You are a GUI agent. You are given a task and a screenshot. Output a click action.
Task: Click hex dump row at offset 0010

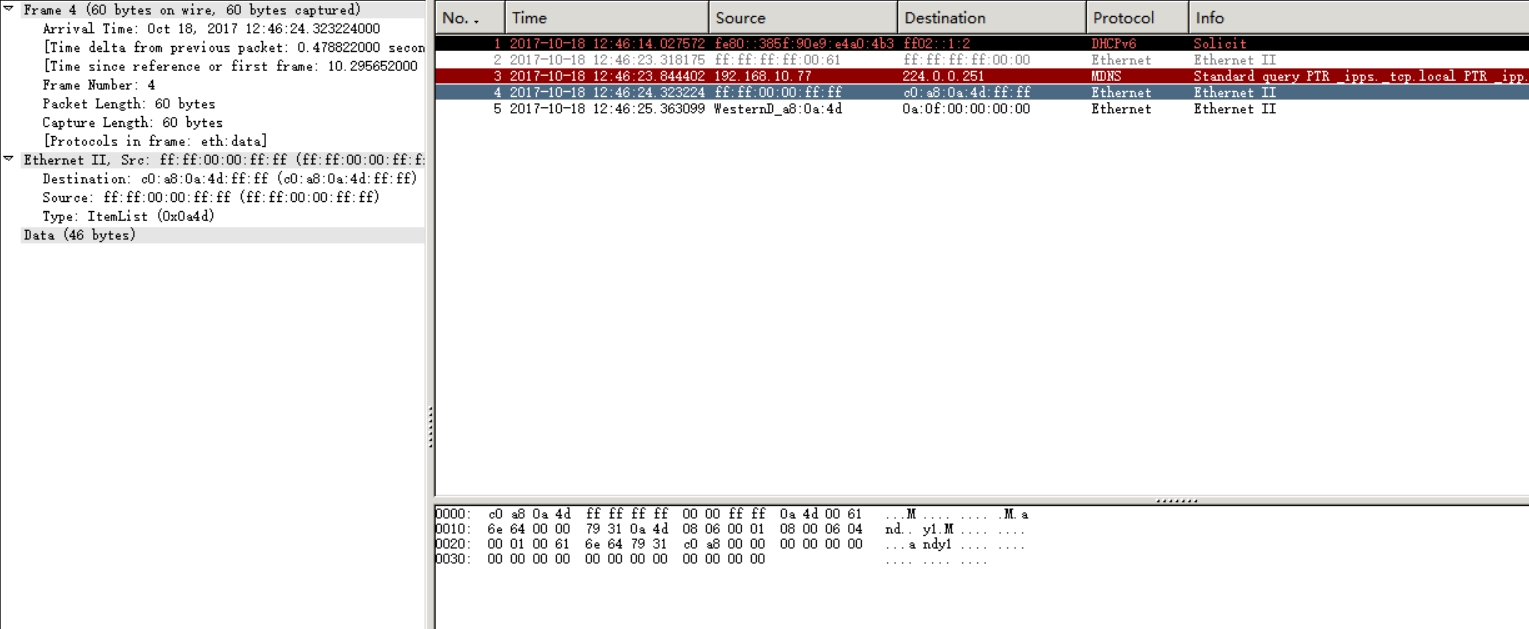(731, 529)
